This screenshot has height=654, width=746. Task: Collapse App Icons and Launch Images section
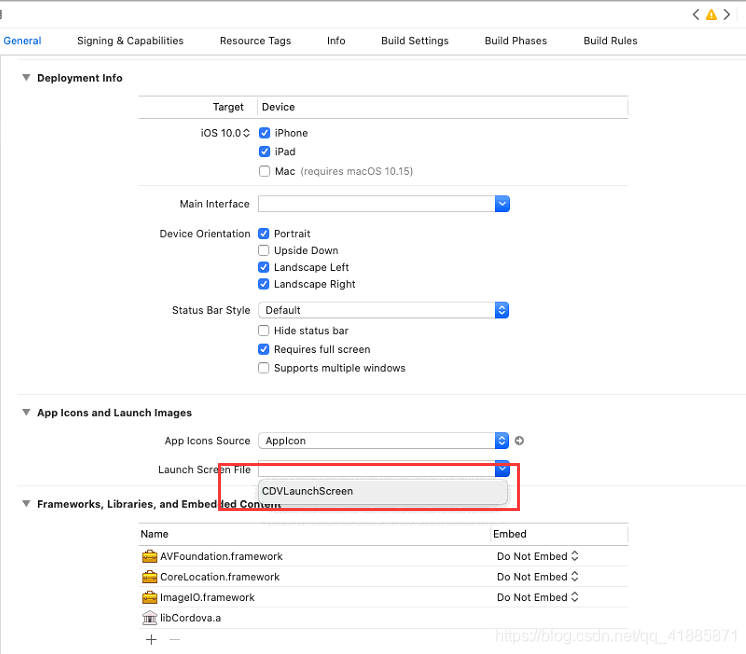[26, 412]
